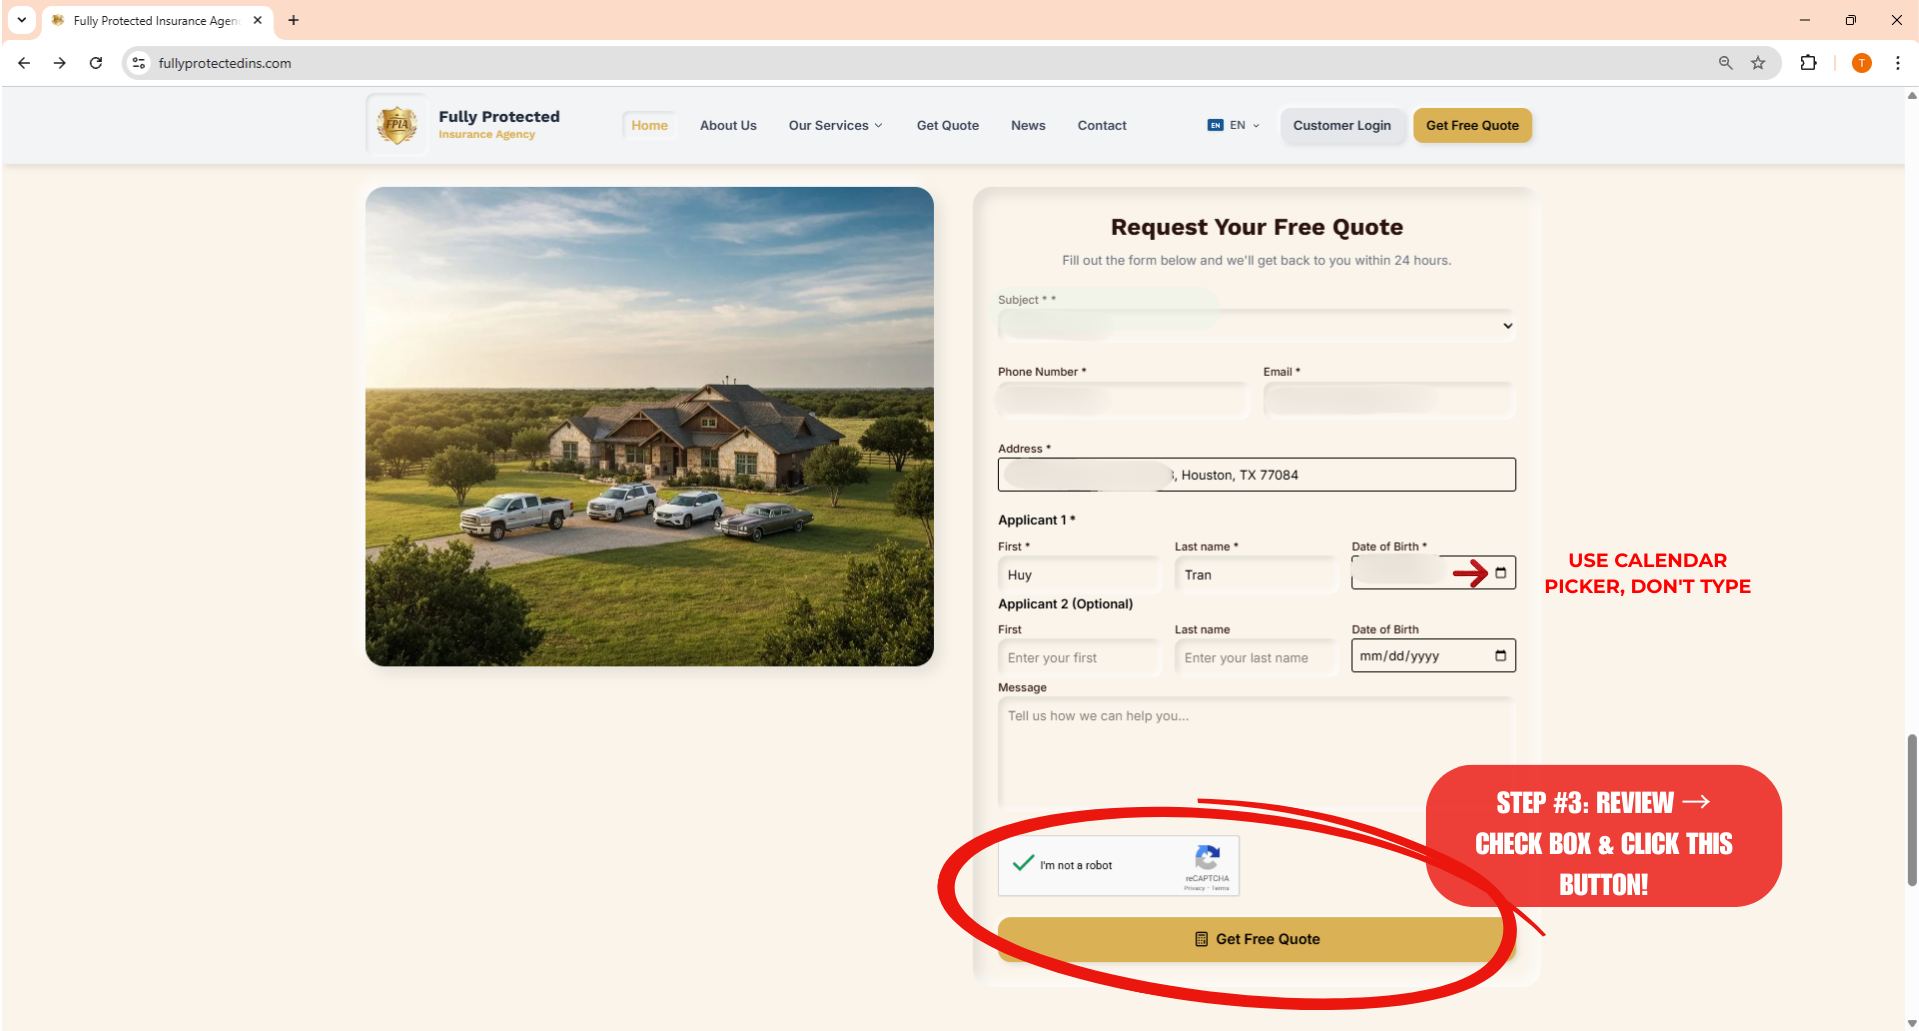Open the EN language selector
The width and height of the screenshot is (1919, 1031).
point(1233,125)
